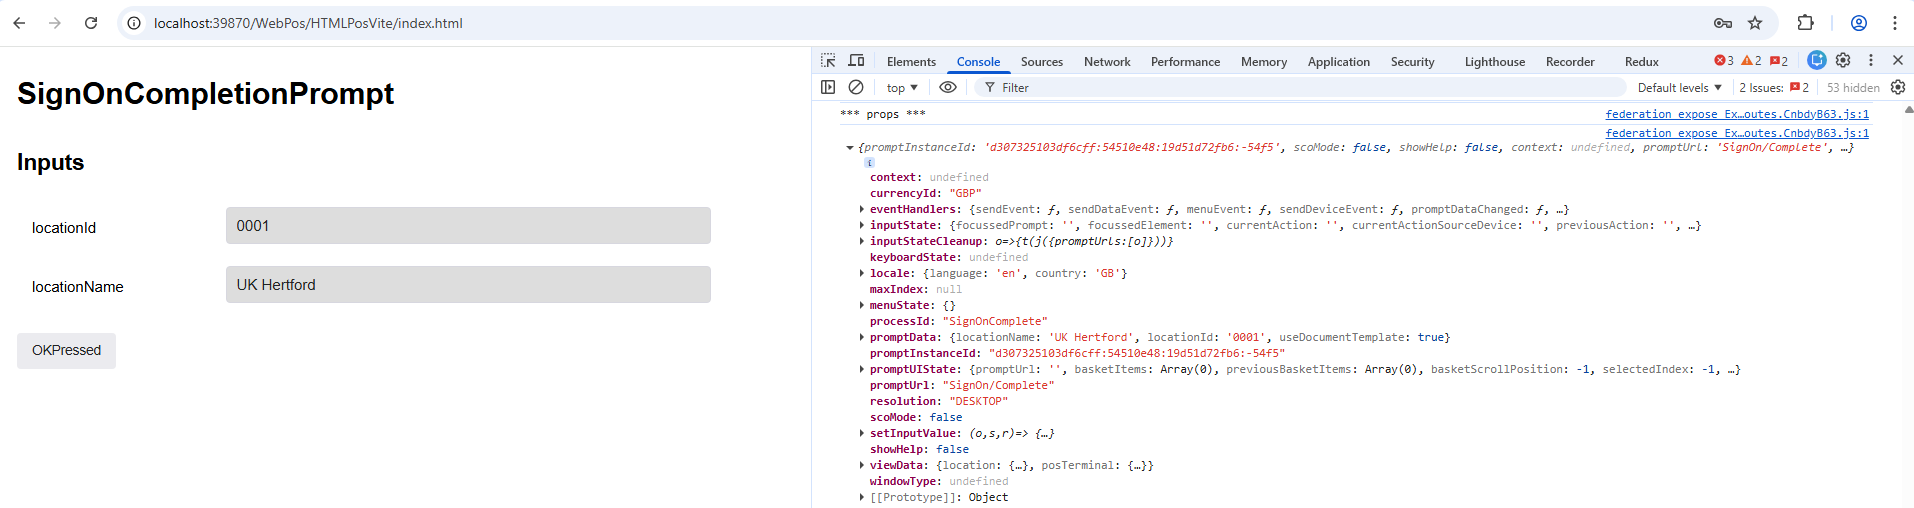Toggle the console sidebar panel icon

828,88
